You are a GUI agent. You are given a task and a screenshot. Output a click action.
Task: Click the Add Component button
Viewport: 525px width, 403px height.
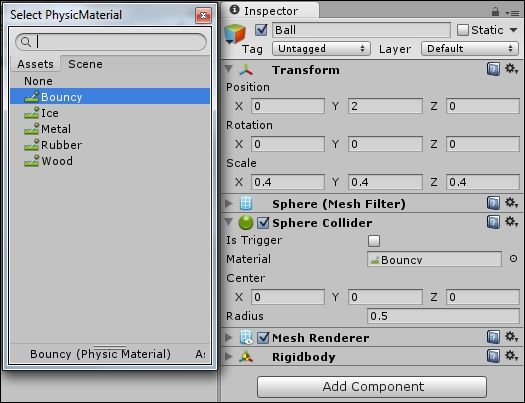(x=372, y=387)
